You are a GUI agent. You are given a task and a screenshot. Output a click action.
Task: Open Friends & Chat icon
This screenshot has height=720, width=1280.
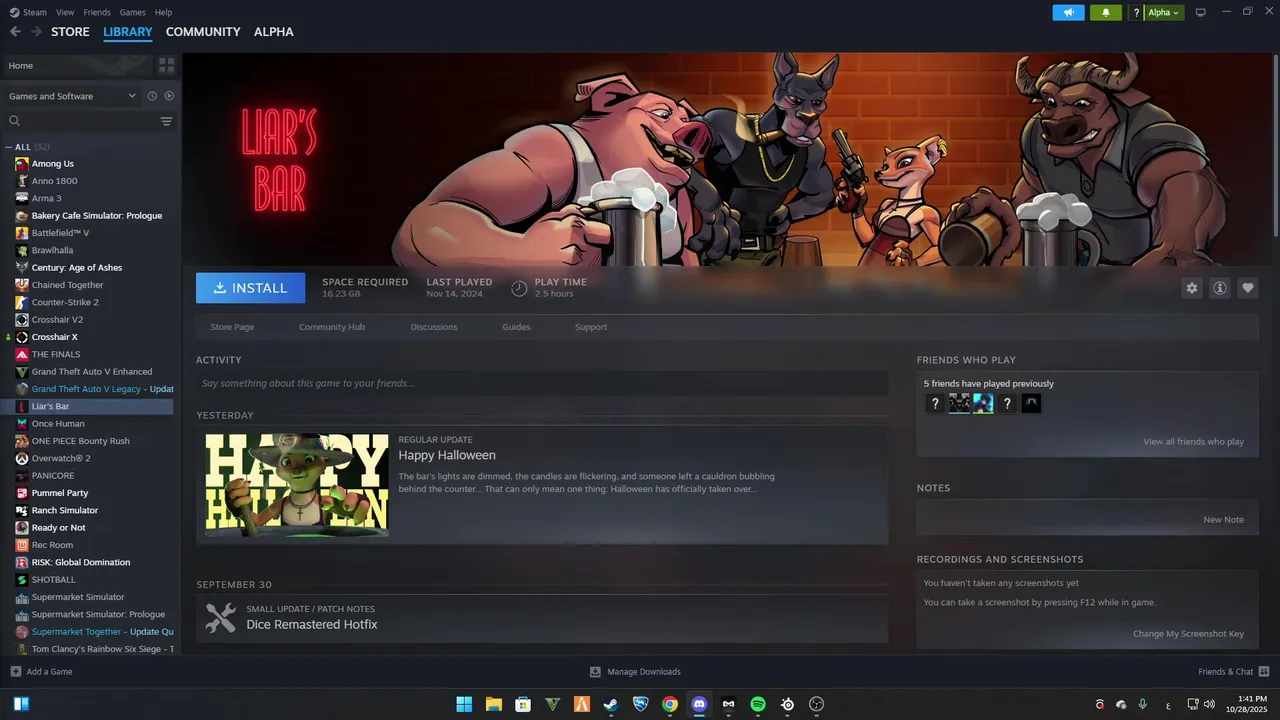click(1264, 672)
